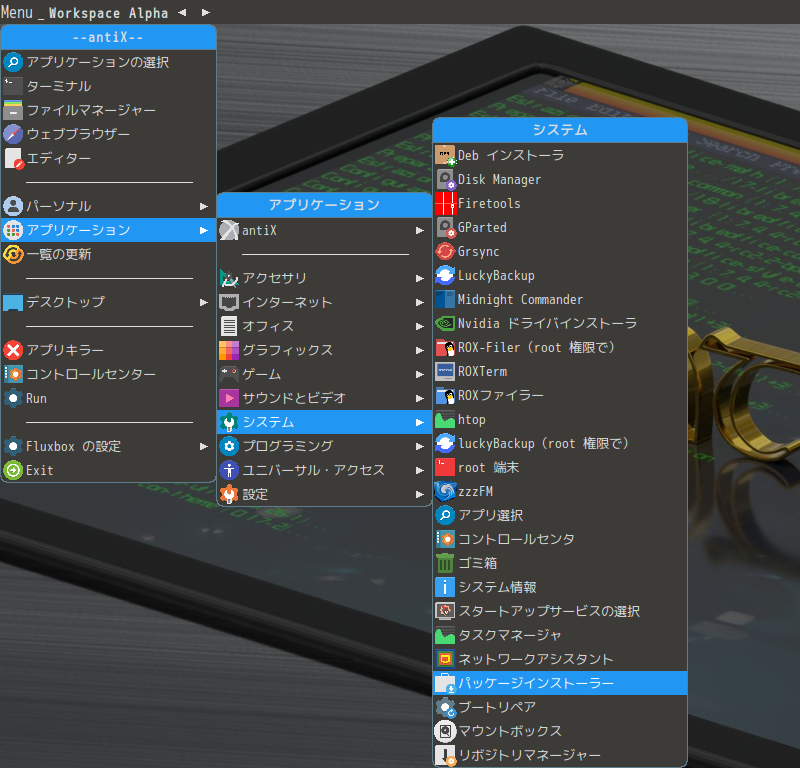
Task: Expand the Fluxbox の設定 submenu arrow
Action: [204, 447]
